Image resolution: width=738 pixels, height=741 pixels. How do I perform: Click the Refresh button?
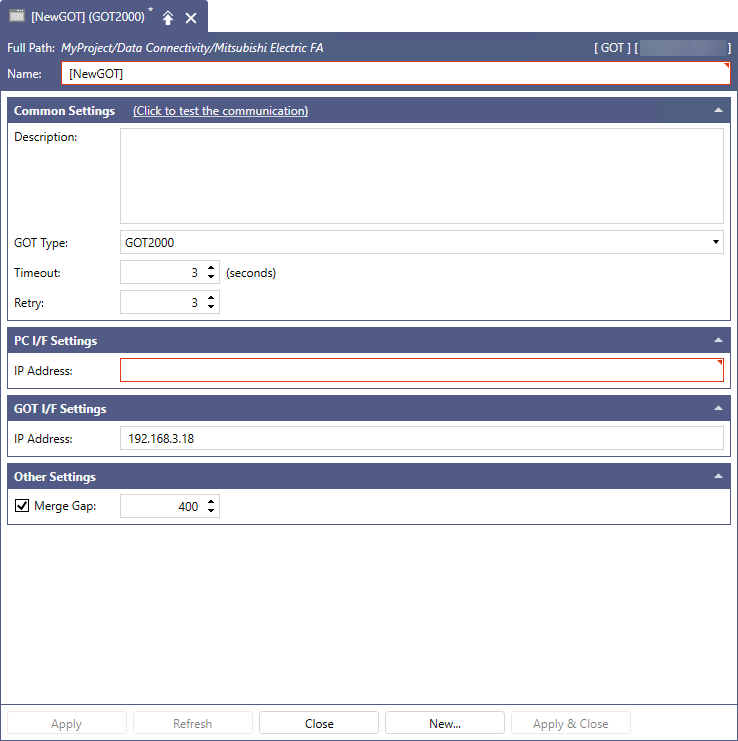[193, 723]
